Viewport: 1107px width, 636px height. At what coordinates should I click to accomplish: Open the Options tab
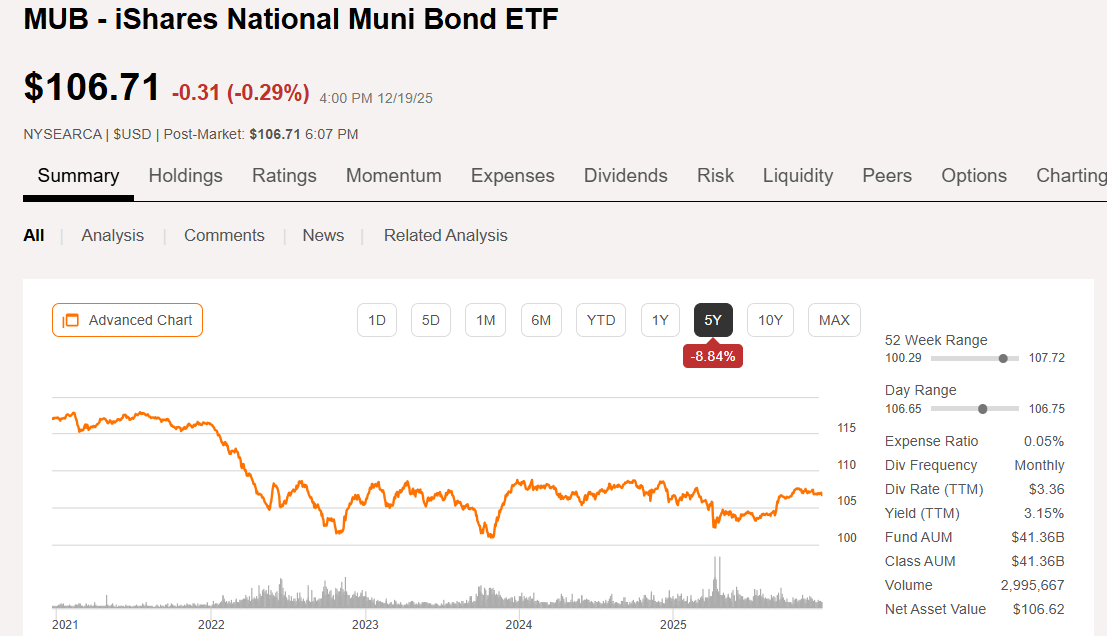(x=973, y=176)
